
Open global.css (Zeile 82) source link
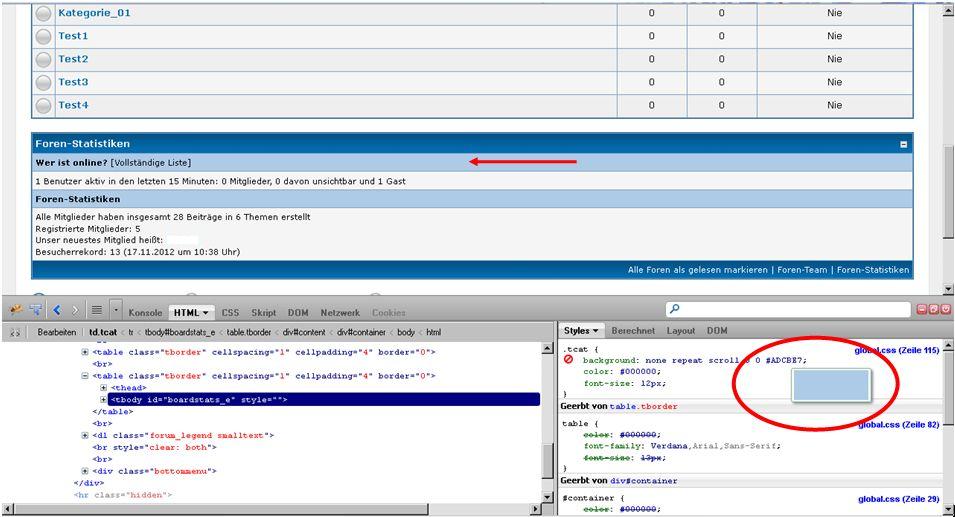pyautogui.click(x=898, y=424)
